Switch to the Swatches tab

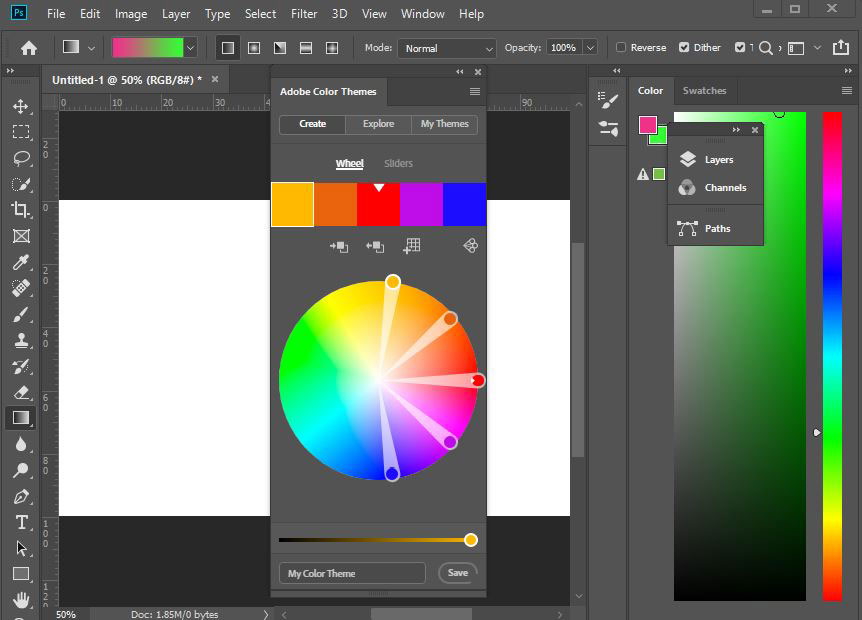tap(704, 91)
